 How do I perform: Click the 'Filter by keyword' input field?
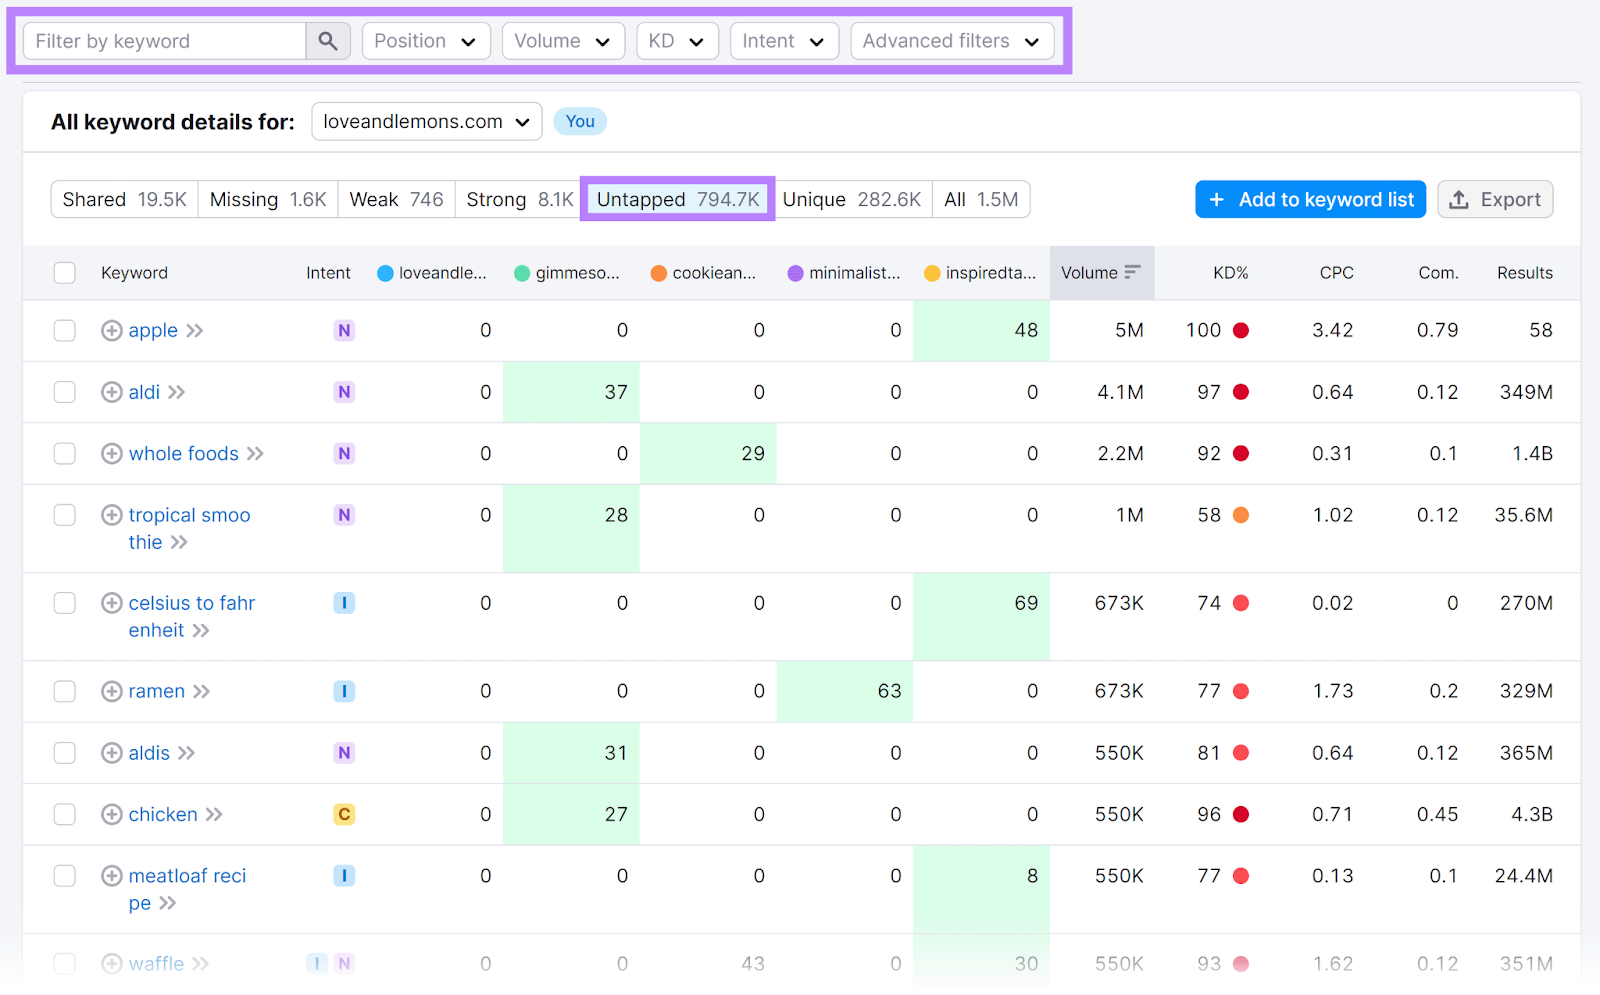(x=165, y=41)
